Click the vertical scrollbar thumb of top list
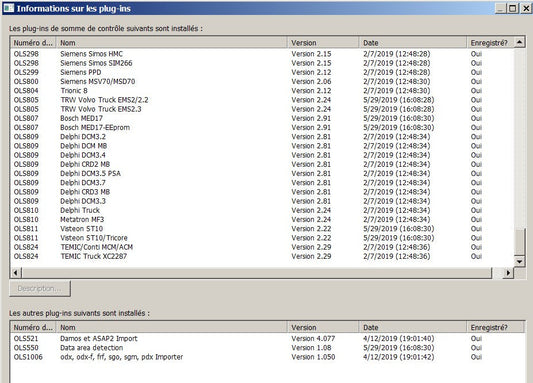Image resolution: width=533 pixels, height=383 pixels. pyautogui.click(x=519, y=242)
